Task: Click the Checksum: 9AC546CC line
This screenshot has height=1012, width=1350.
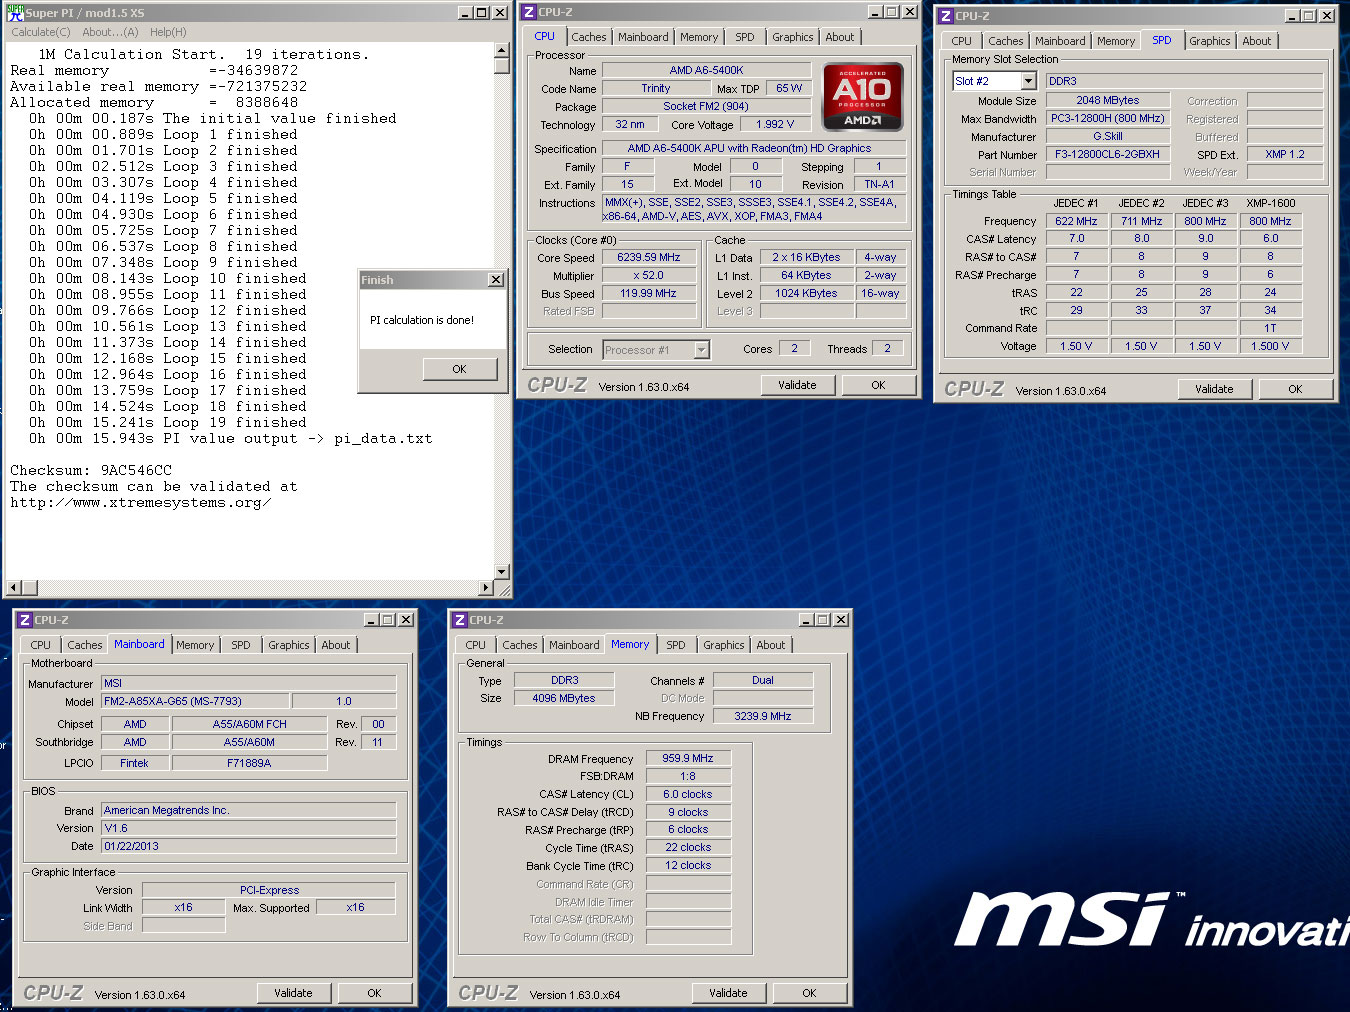Action: [x=91, y=470]
